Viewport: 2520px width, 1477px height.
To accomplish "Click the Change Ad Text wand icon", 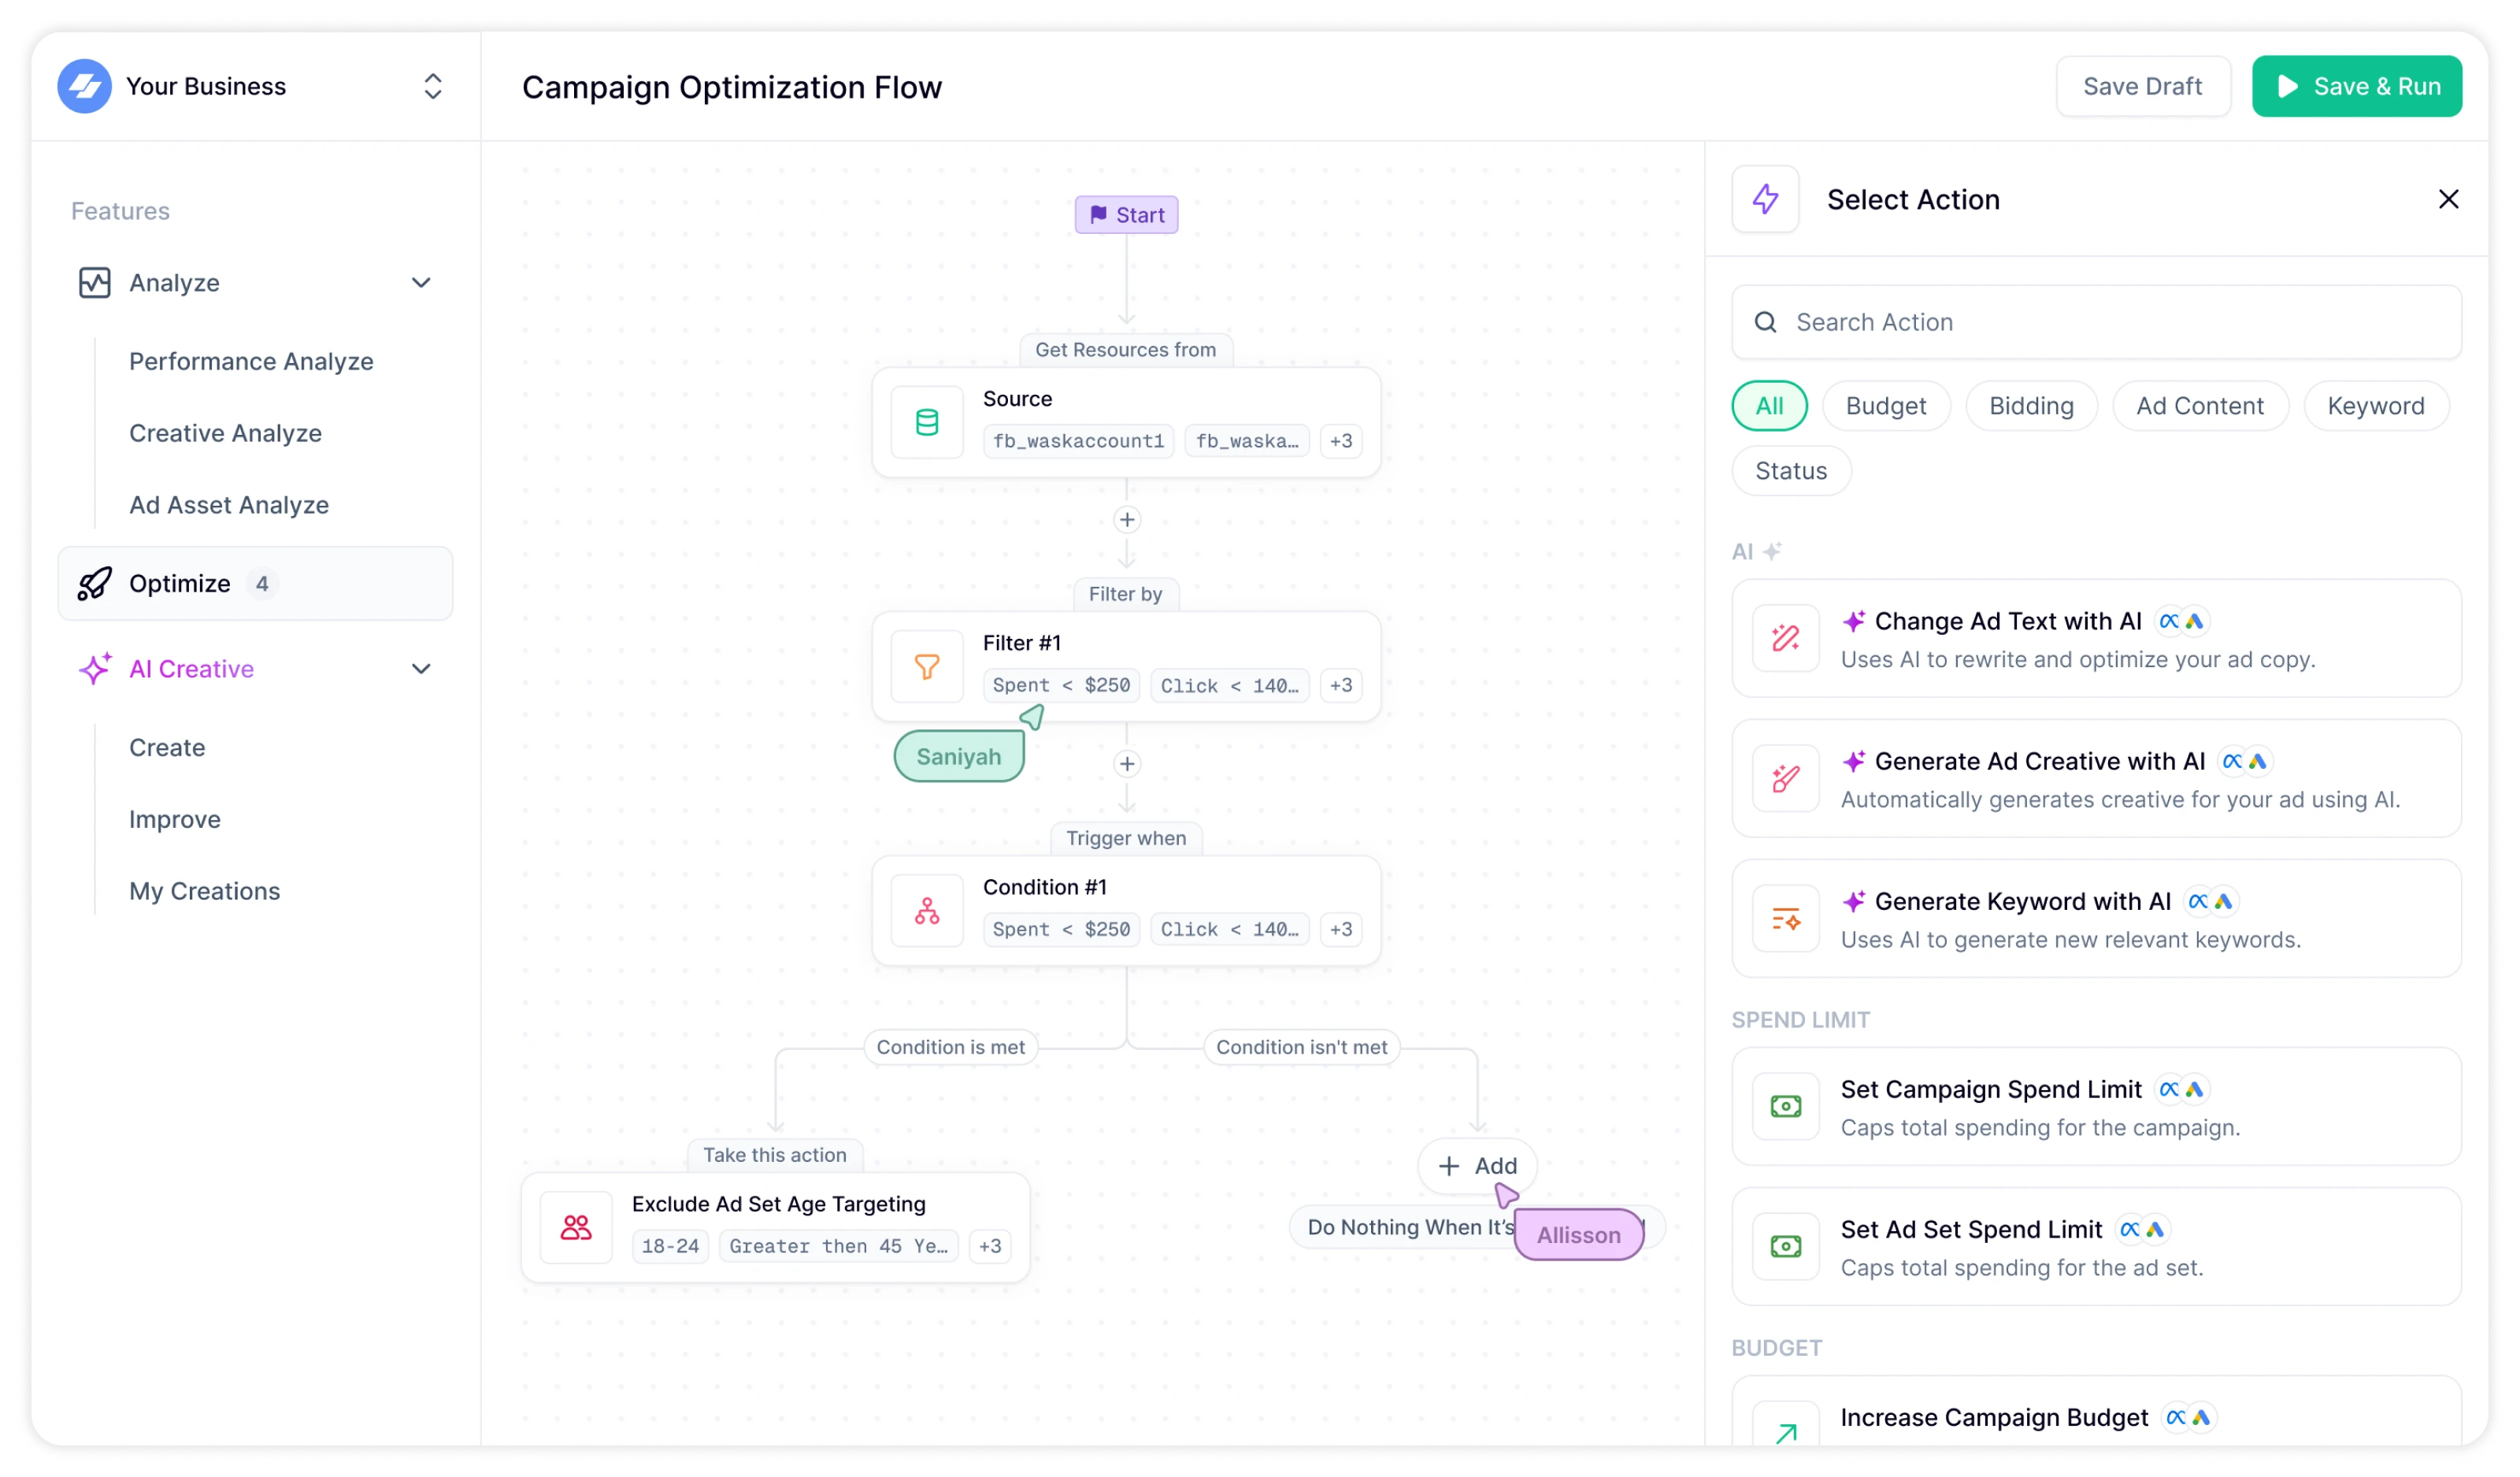I will tap(1785, 638).
